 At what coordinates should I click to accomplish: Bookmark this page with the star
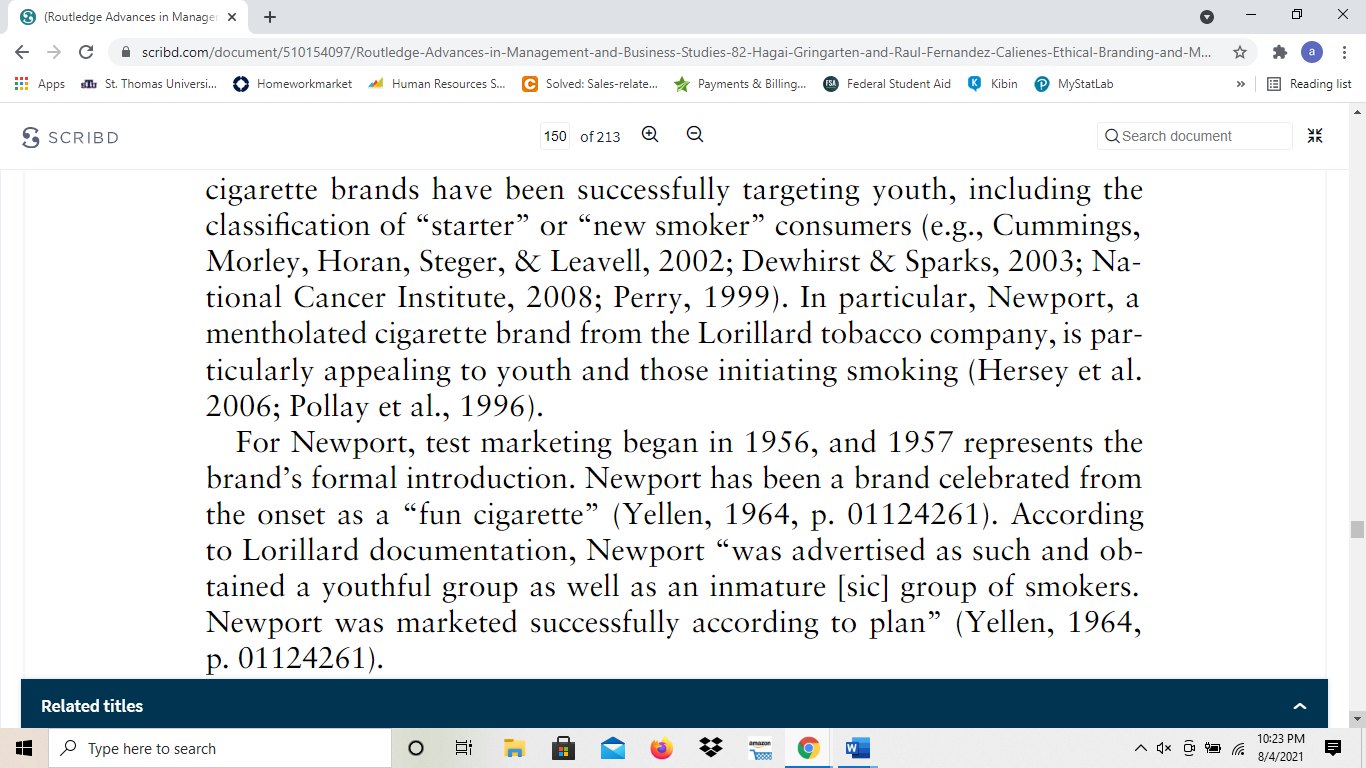coord(1240,52)
